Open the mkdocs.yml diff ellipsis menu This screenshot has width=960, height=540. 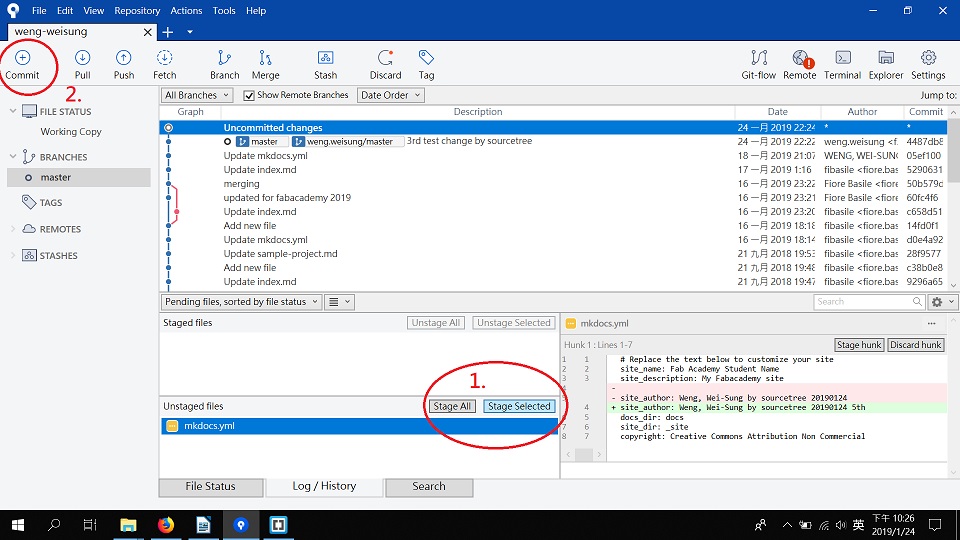[x=931, y=323]
